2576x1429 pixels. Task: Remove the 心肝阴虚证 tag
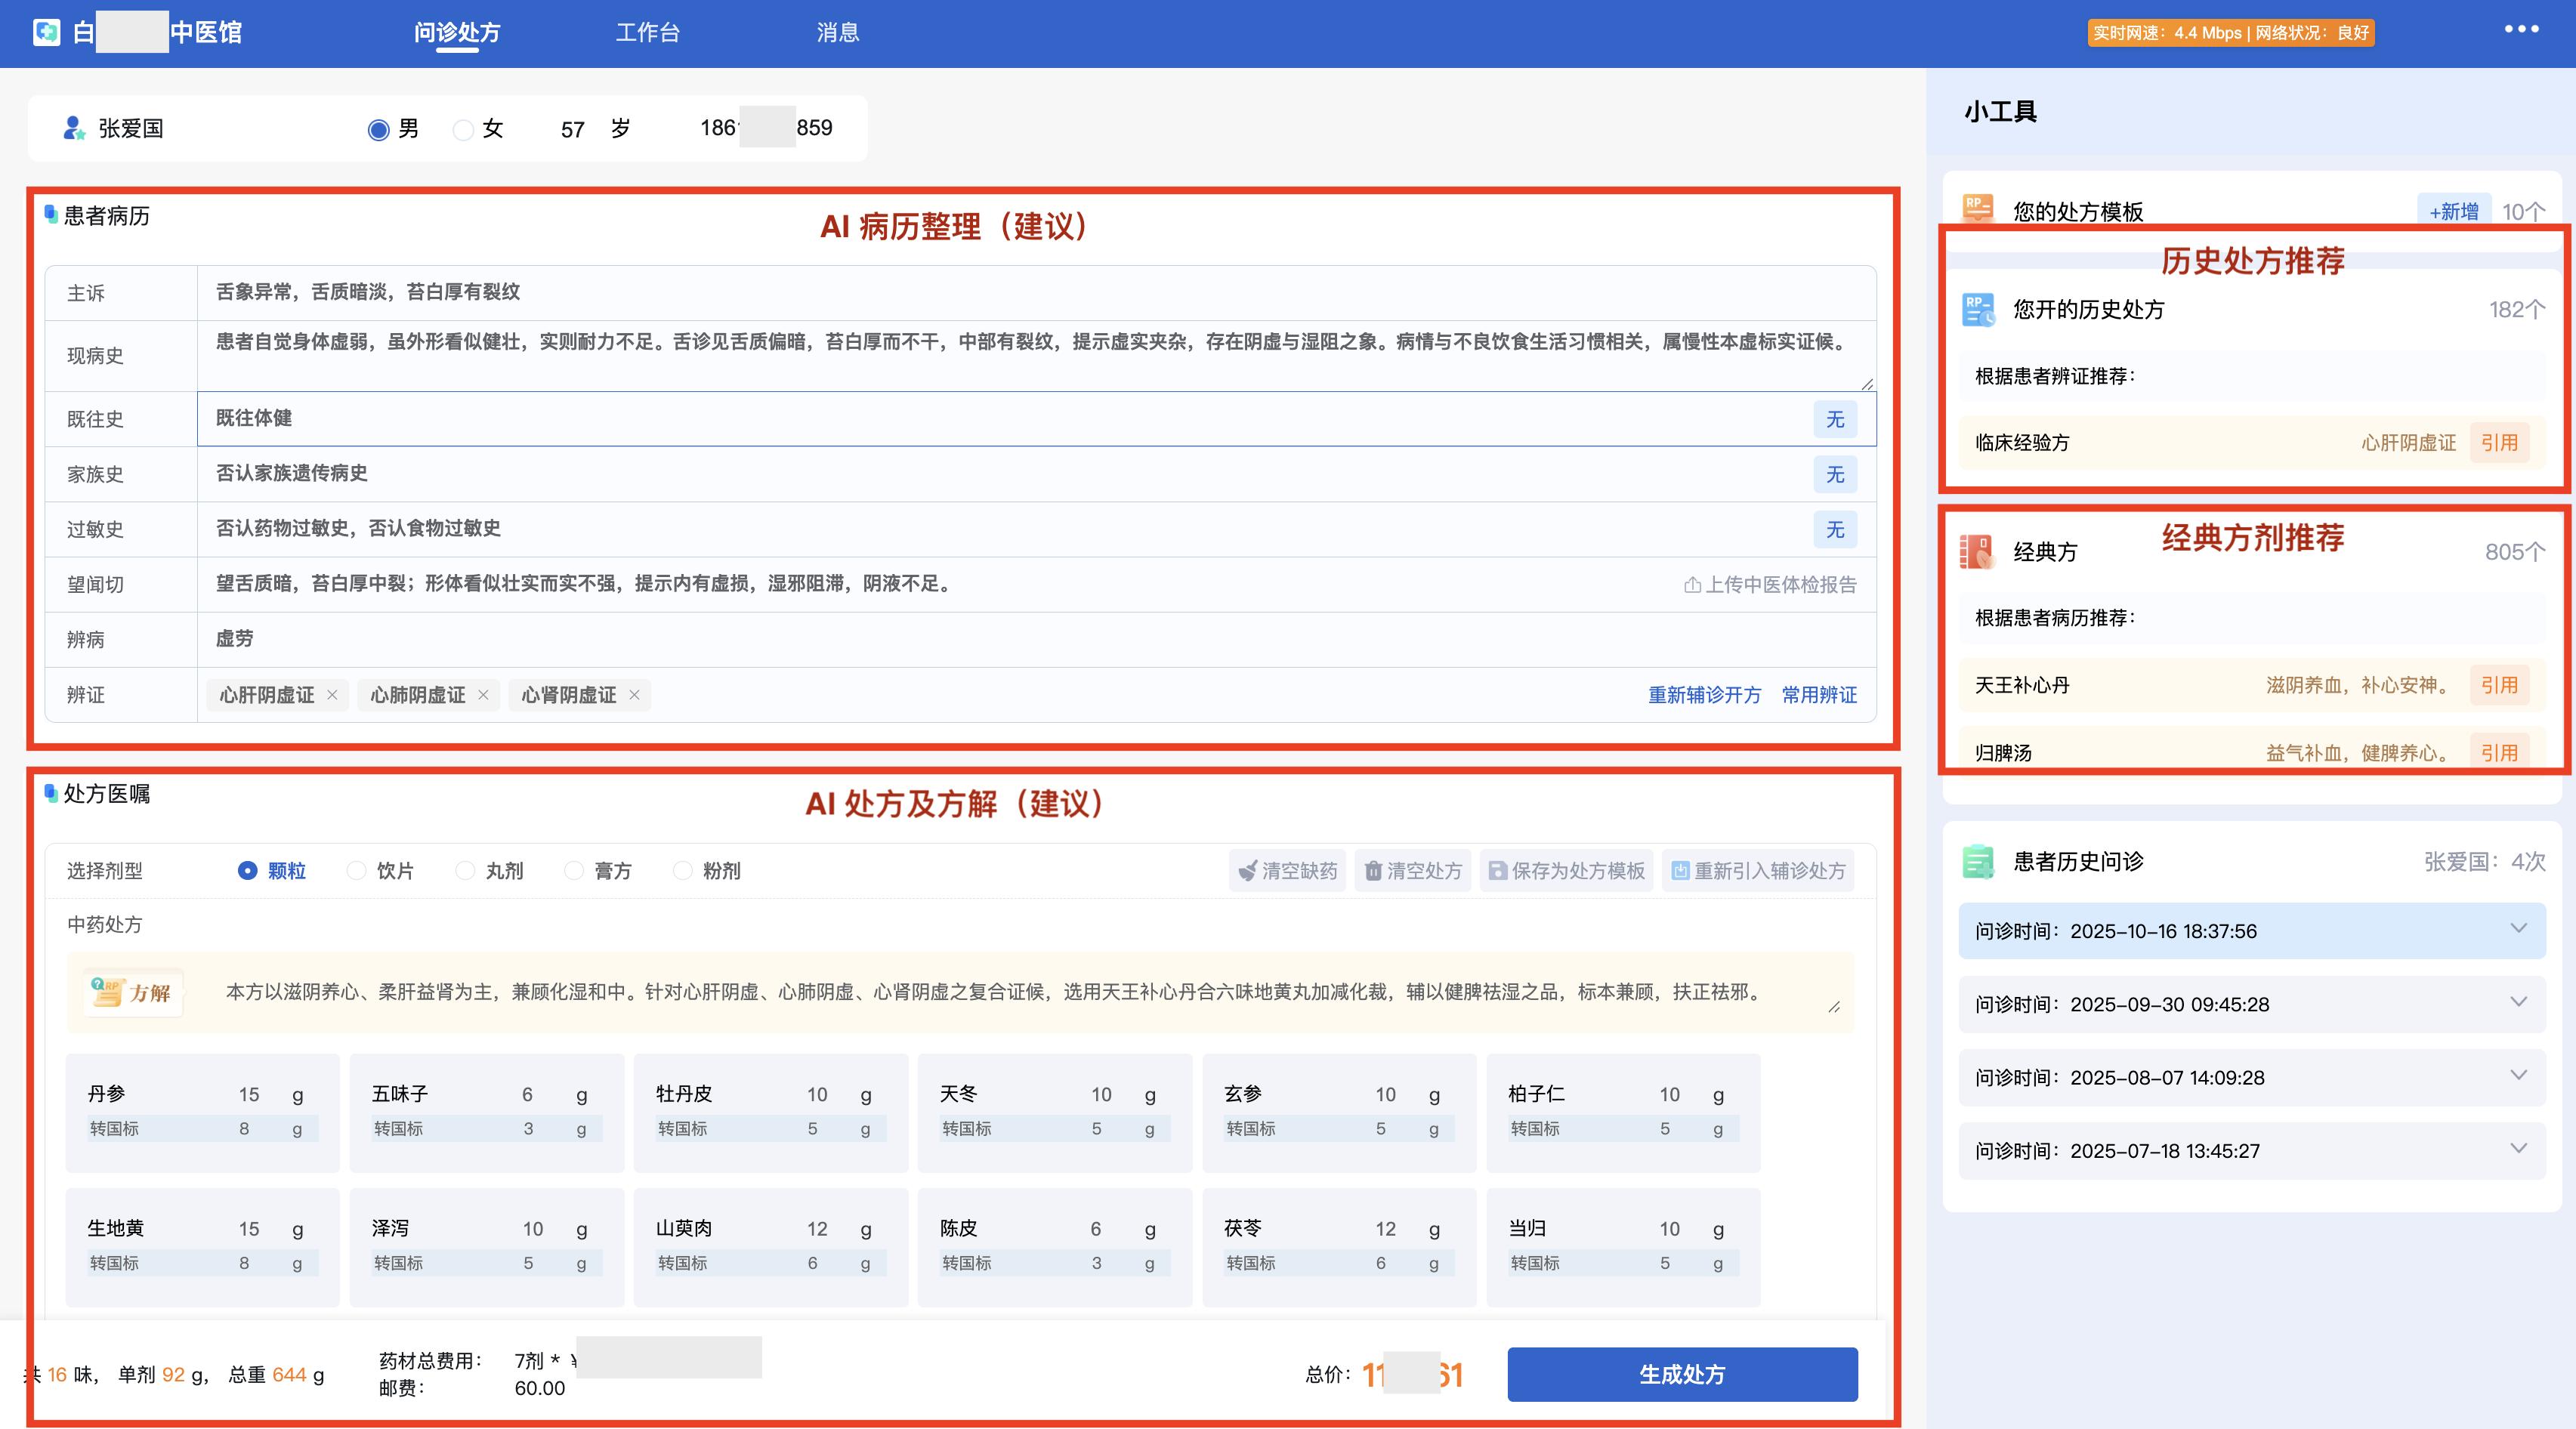(x=332, y=695)
